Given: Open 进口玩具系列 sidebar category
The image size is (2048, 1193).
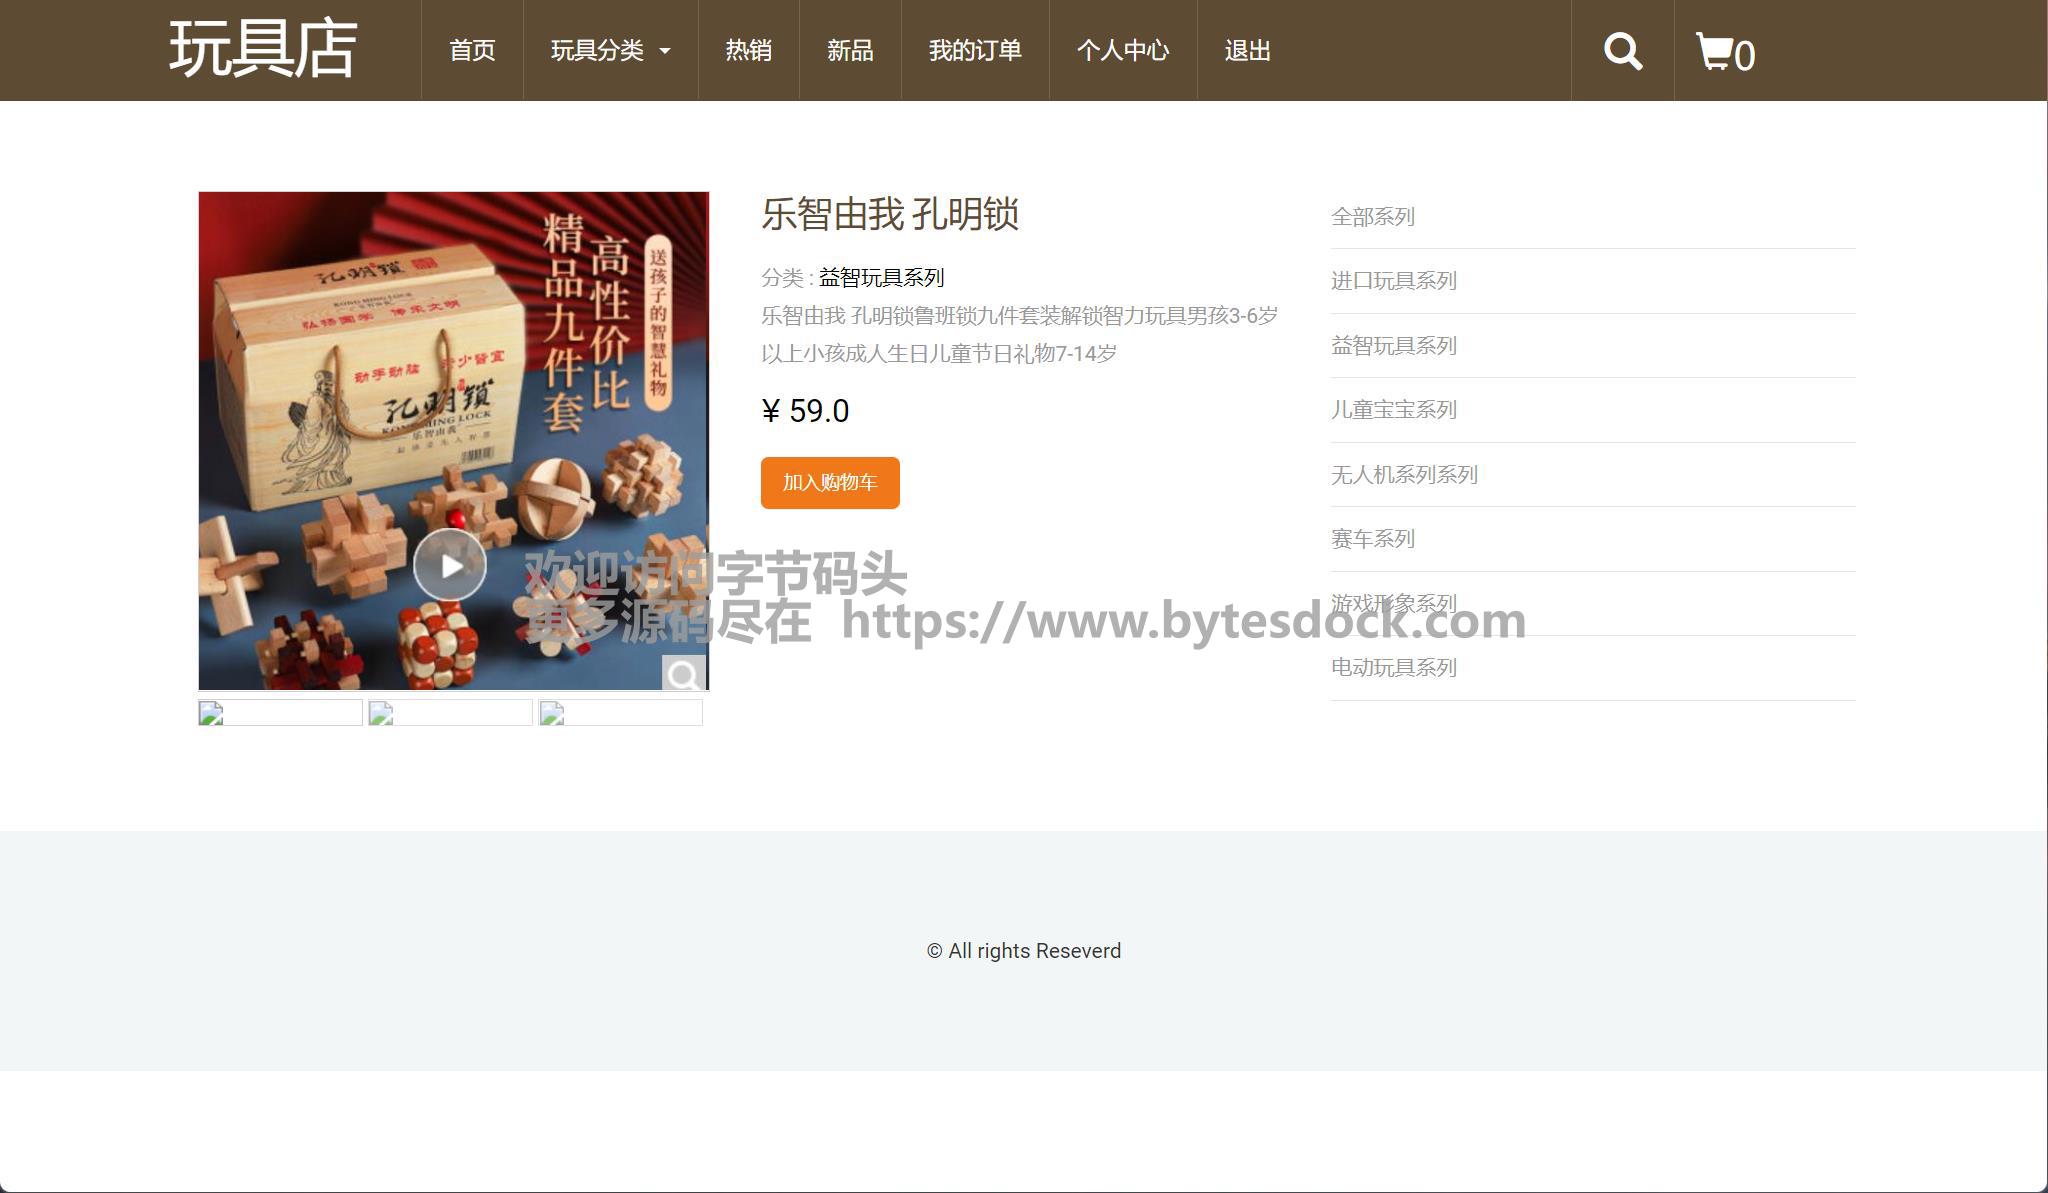Looking at the screenshot, I should tap(1393, 281).
